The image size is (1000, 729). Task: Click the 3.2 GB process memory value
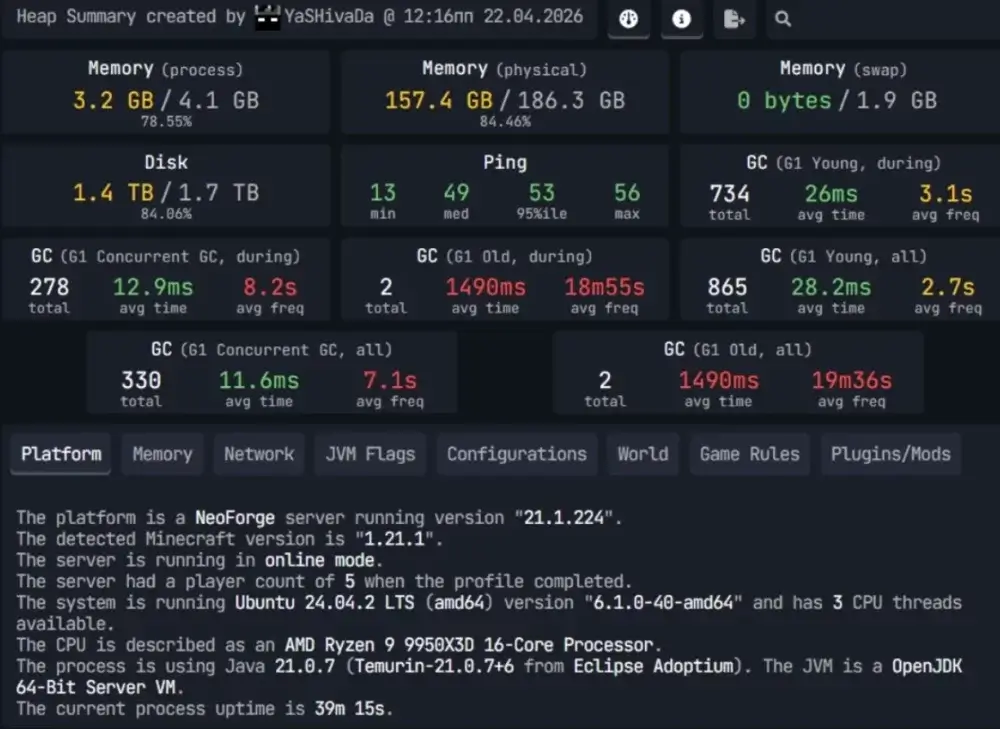114,100
